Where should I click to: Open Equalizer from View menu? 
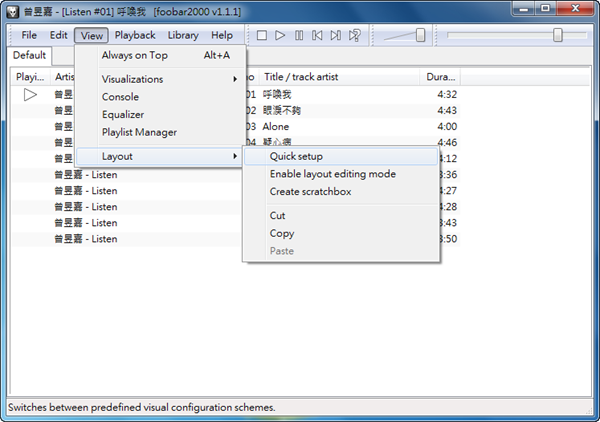125,114
